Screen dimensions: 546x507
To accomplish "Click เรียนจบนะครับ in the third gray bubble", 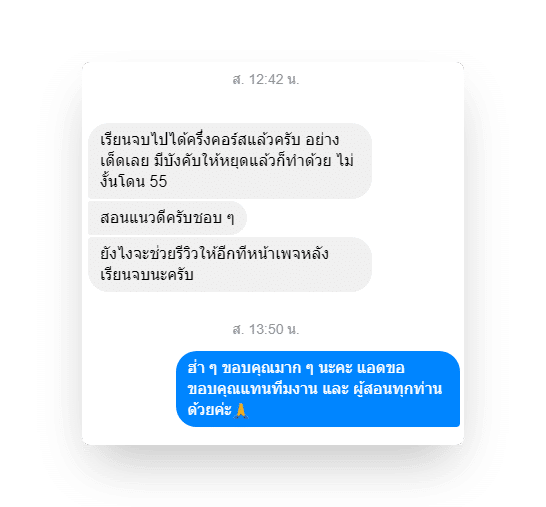I will [147, 275].
